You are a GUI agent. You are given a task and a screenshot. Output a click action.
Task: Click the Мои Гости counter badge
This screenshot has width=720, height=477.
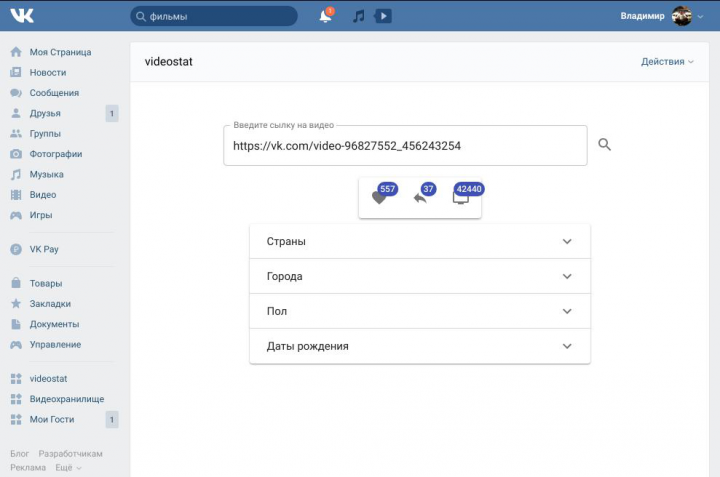(112, 420)
